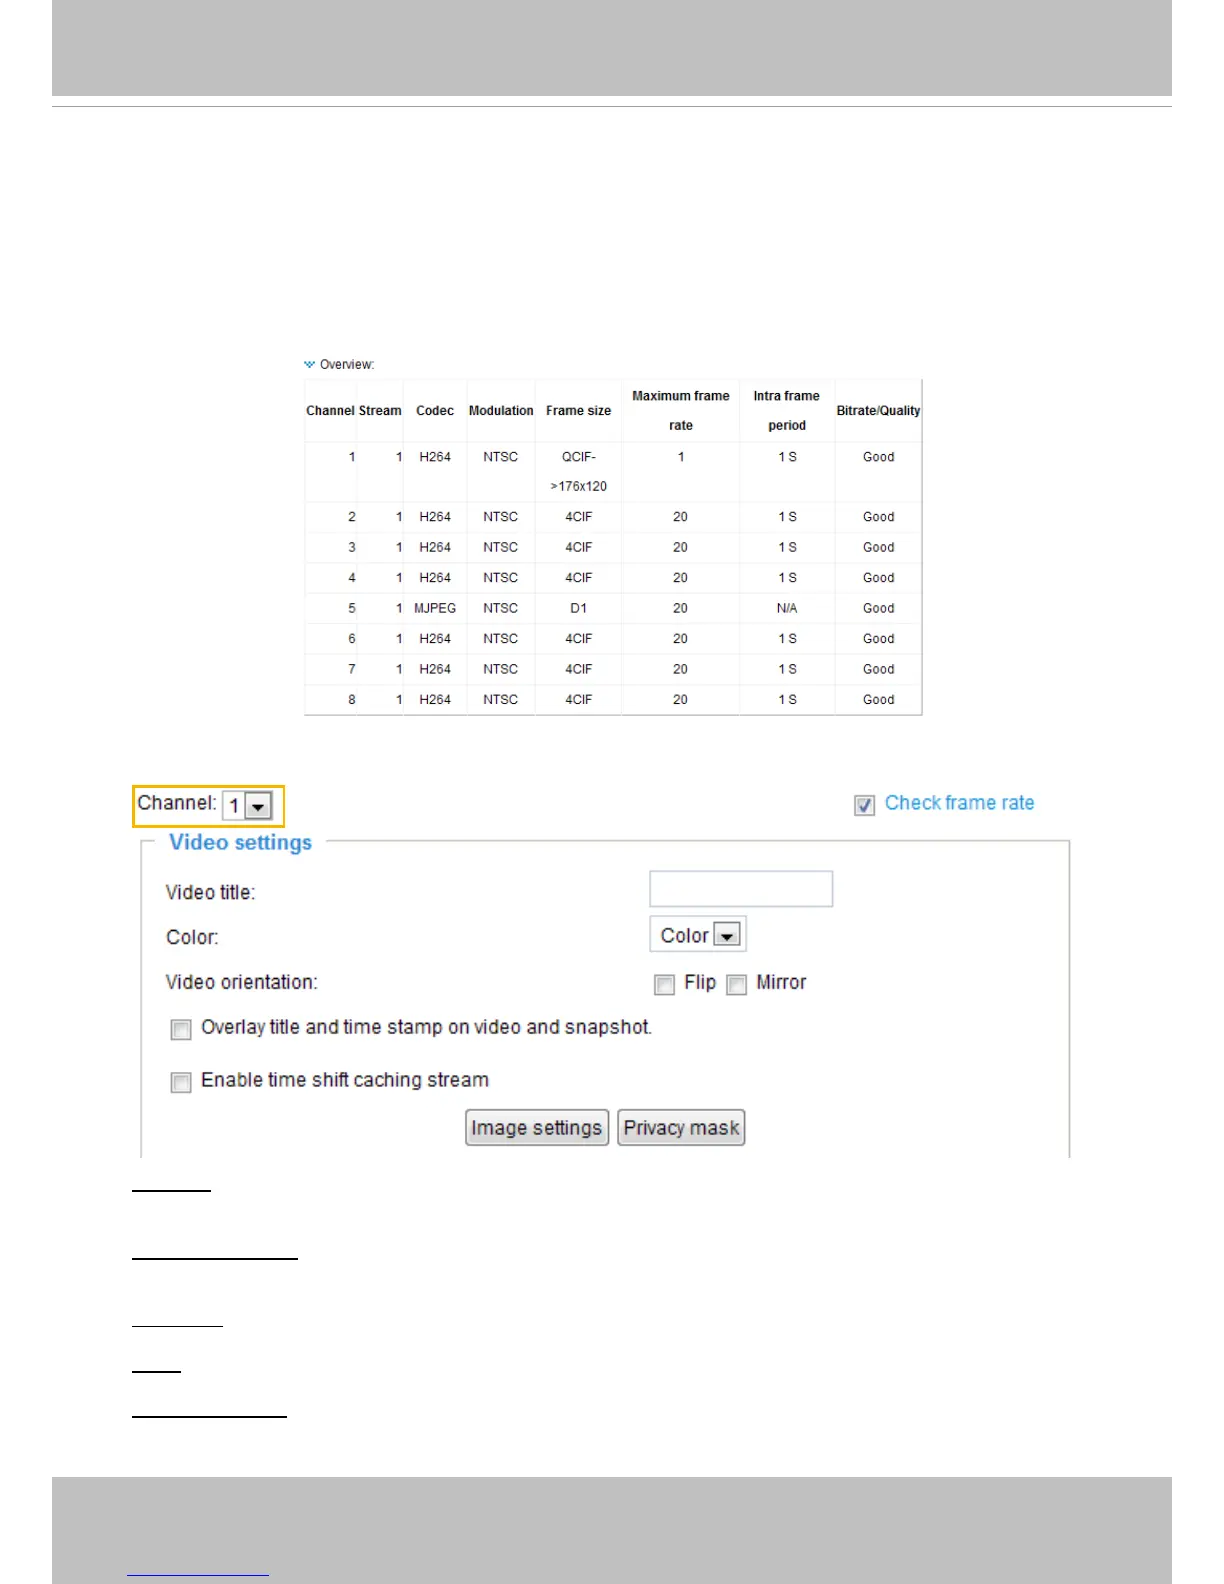This screenshot has width=1224, height=1584.
Task: Click the MJPEG codec cell in channel 5 row
Action: click(x=435, y=608)
